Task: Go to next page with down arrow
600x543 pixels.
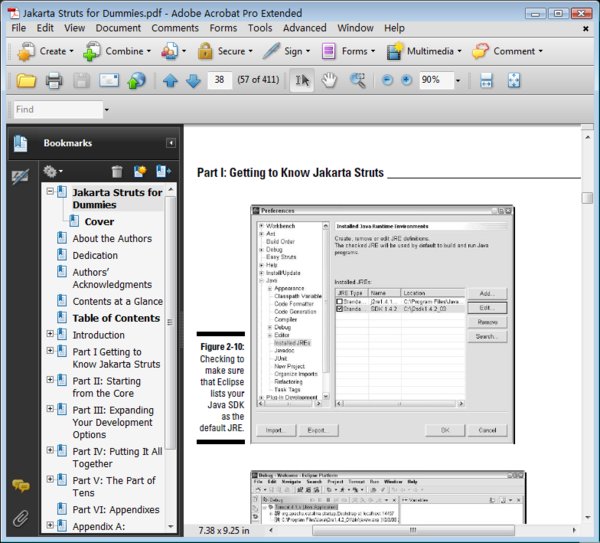Action: (193, 81)
